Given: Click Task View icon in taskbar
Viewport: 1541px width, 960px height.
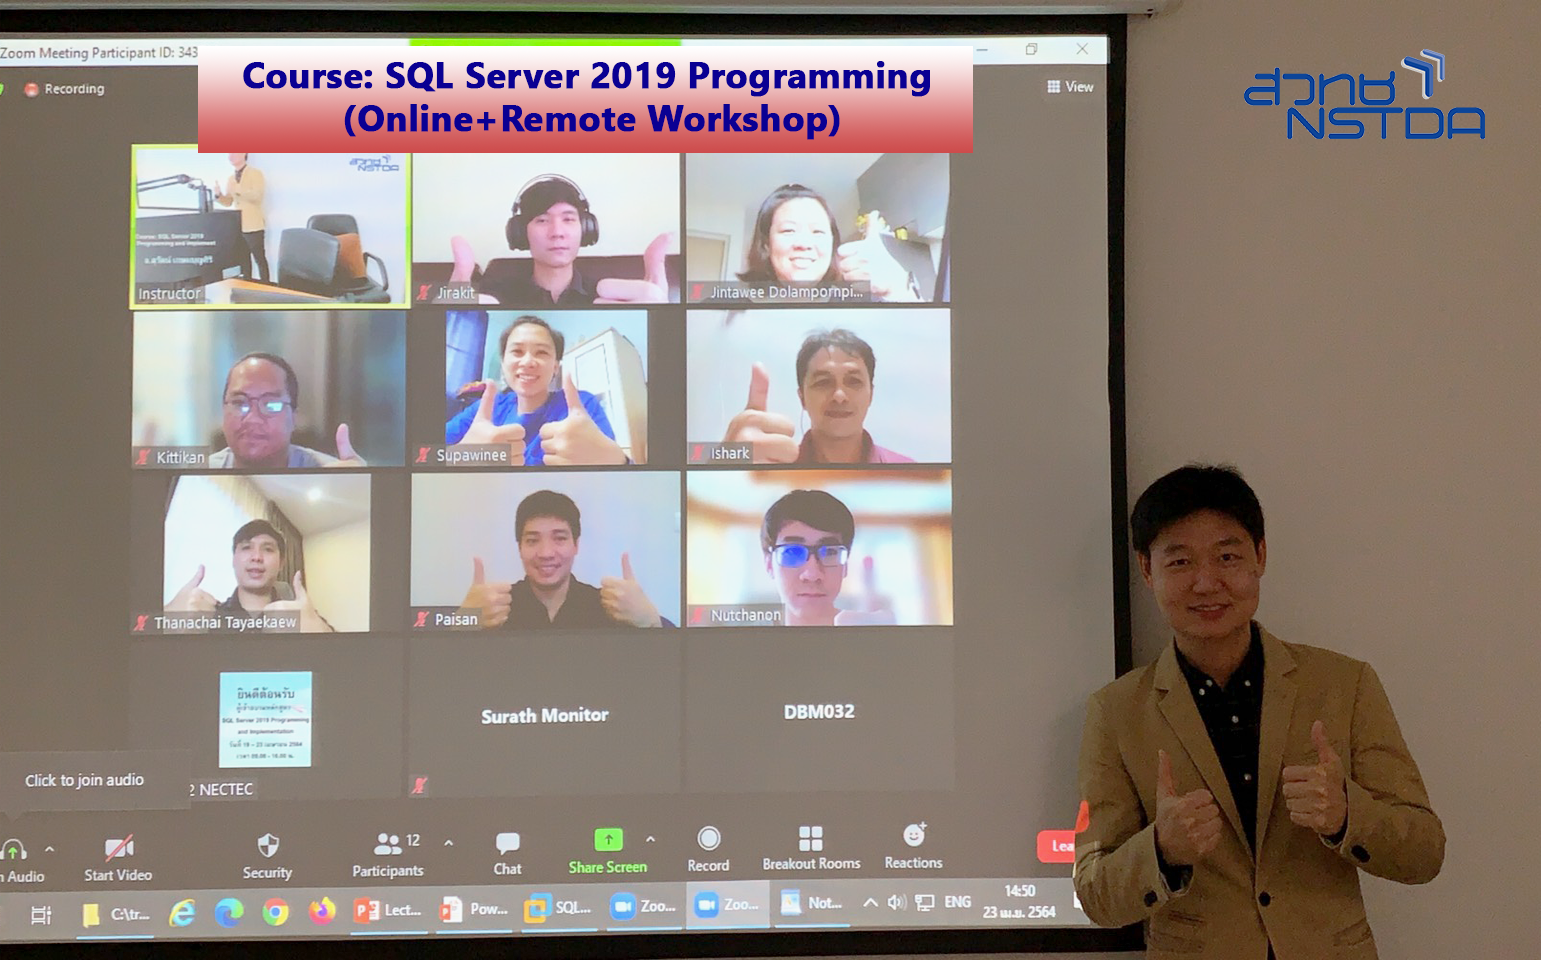Looking at the screenshot, I should pos(41,915).
